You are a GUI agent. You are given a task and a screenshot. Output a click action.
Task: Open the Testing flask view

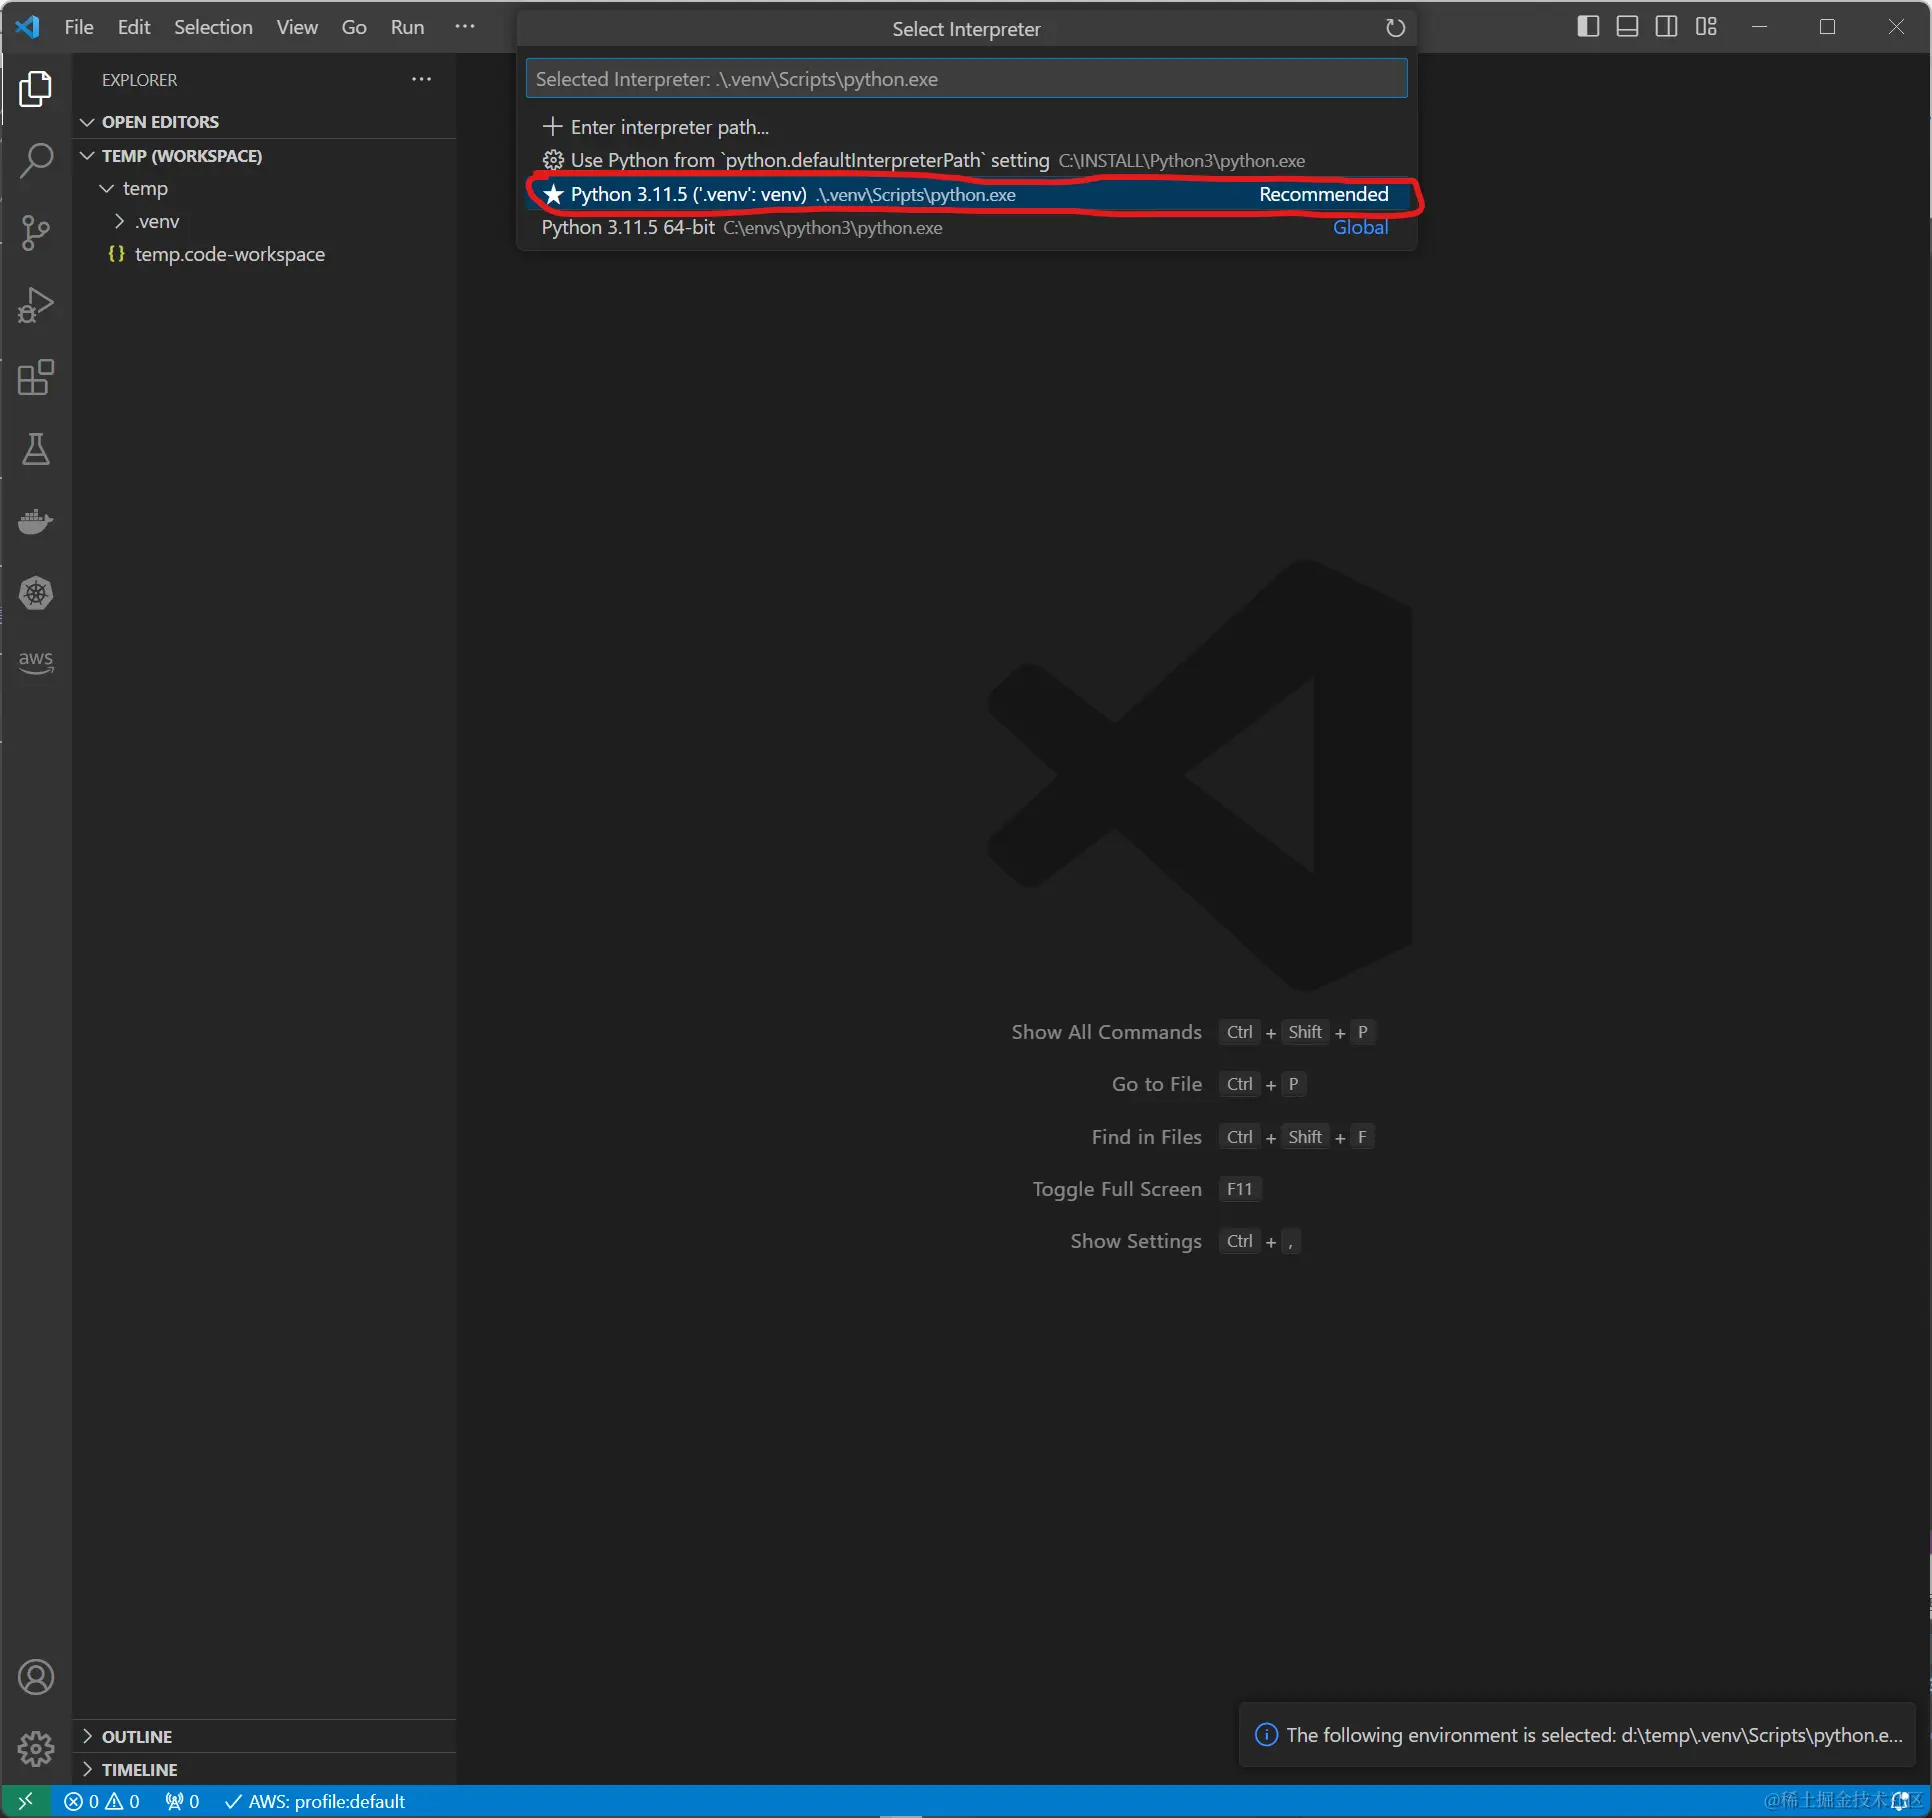click(36, 450)
